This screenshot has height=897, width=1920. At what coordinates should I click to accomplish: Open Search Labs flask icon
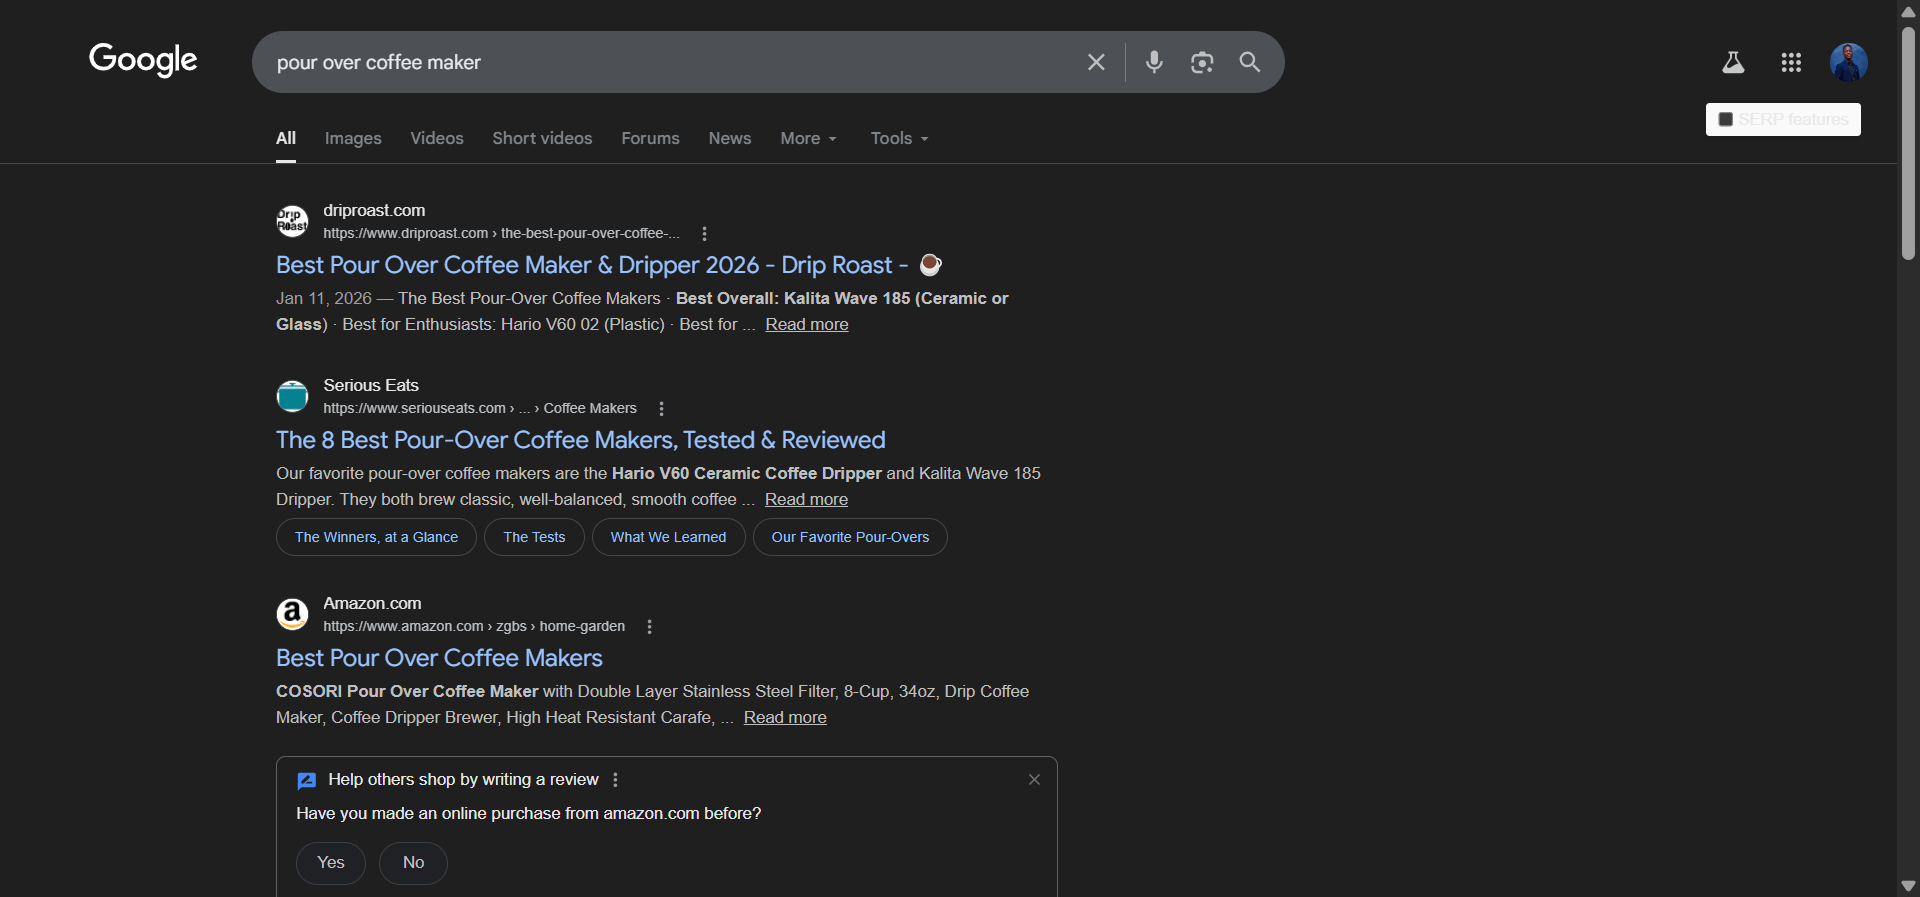point(1733,62)
